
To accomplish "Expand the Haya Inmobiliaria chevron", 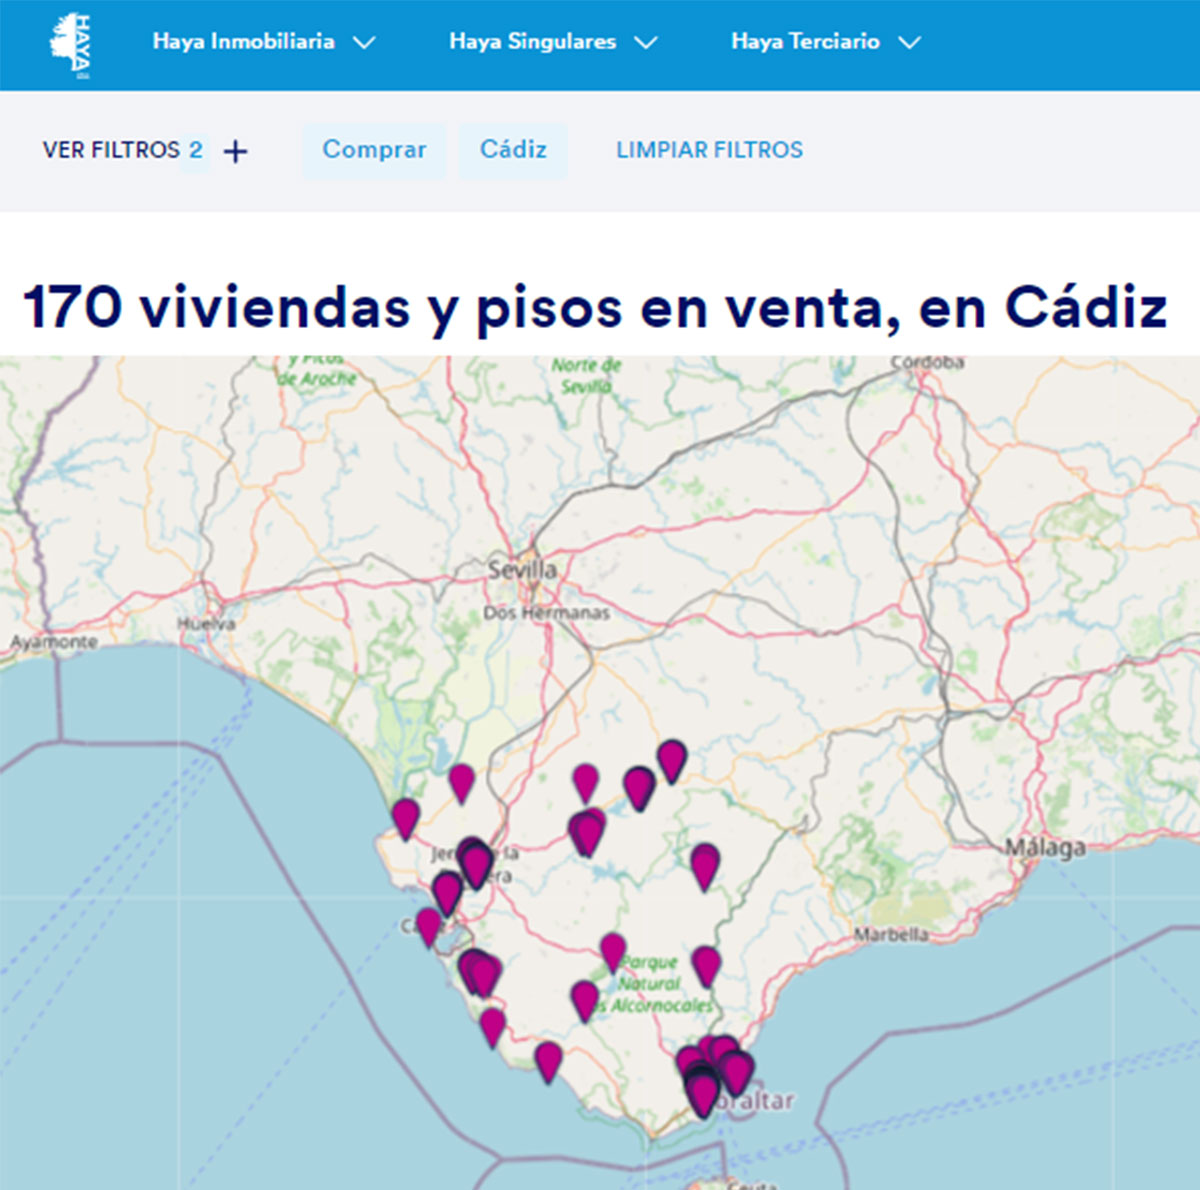I will 365,43.
